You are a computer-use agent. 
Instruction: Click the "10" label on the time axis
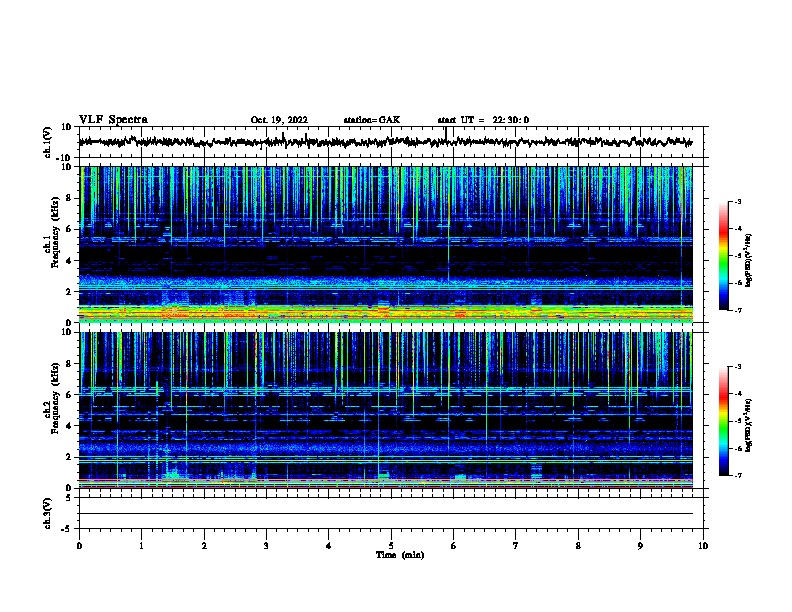[703, 546]
